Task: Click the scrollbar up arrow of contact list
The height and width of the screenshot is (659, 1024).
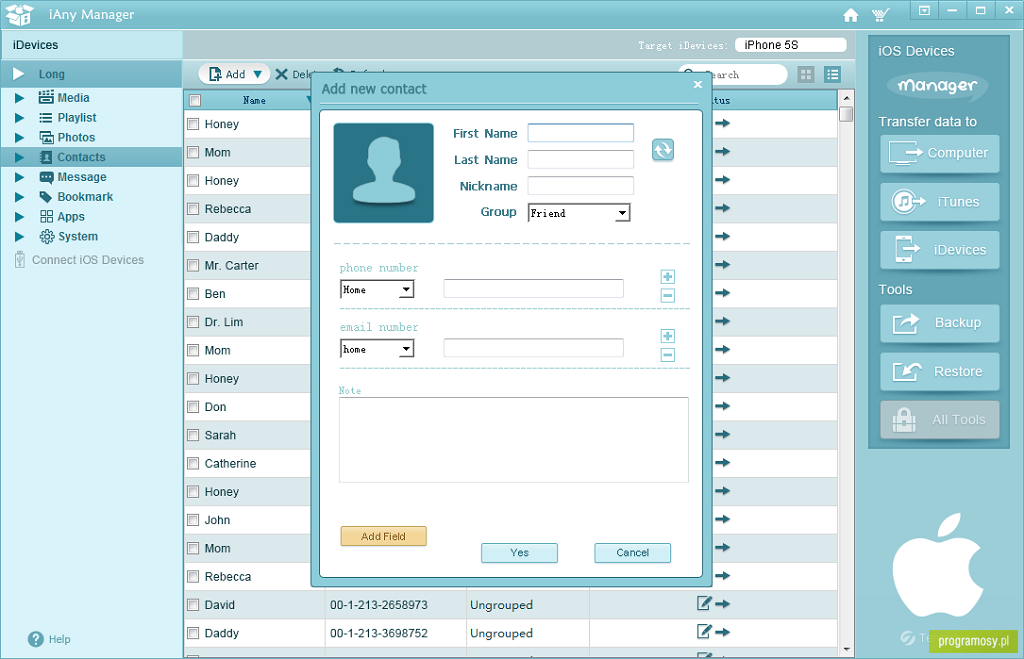Action: tap(846, 98)
